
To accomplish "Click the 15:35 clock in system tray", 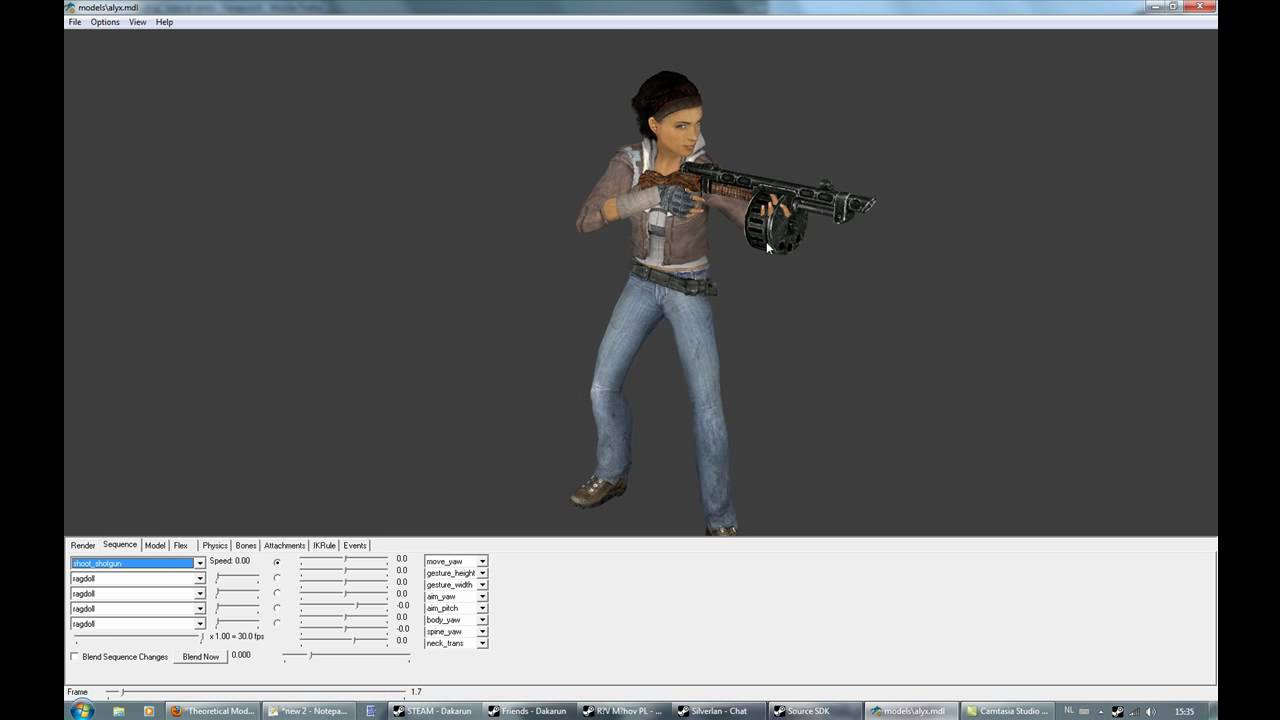I will (x=1184, y=711).
